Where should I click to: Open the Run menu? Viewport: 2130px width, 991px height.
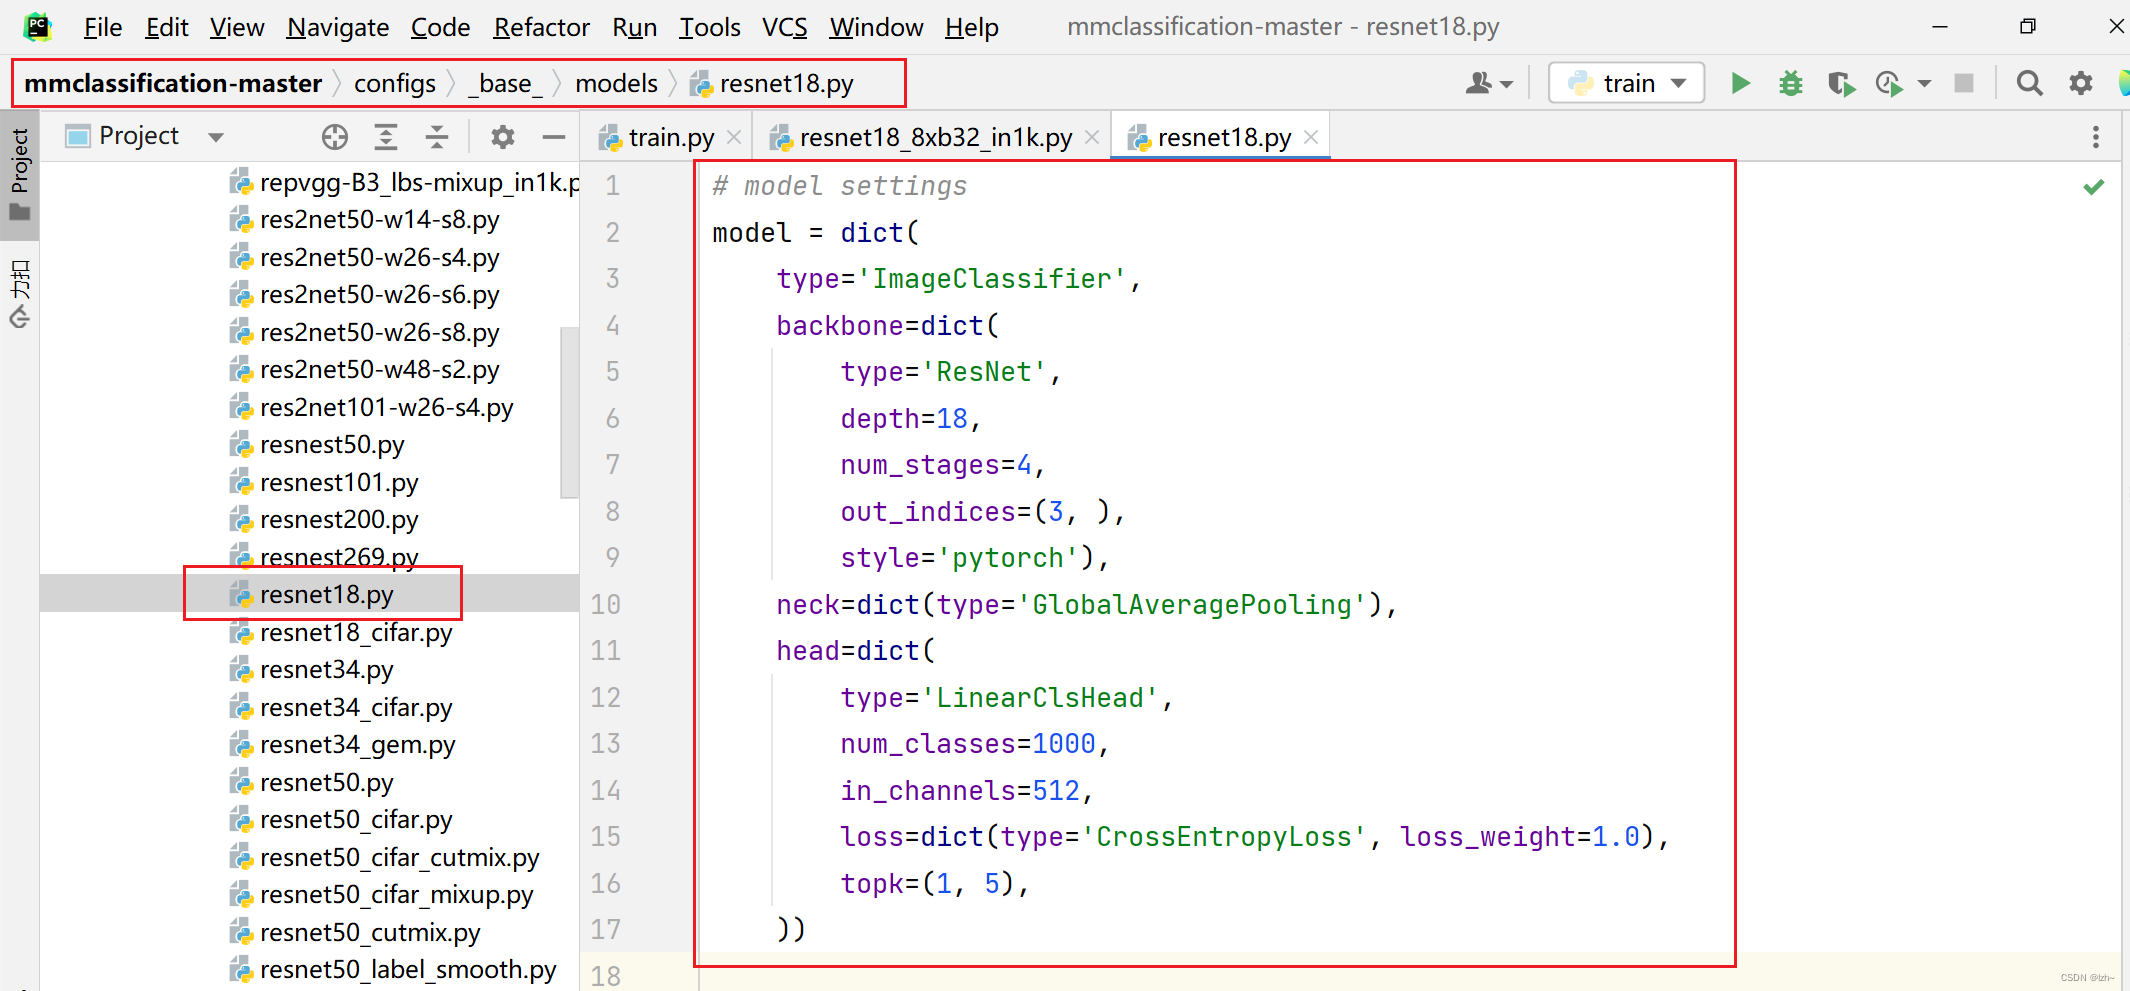click(634, 27)
